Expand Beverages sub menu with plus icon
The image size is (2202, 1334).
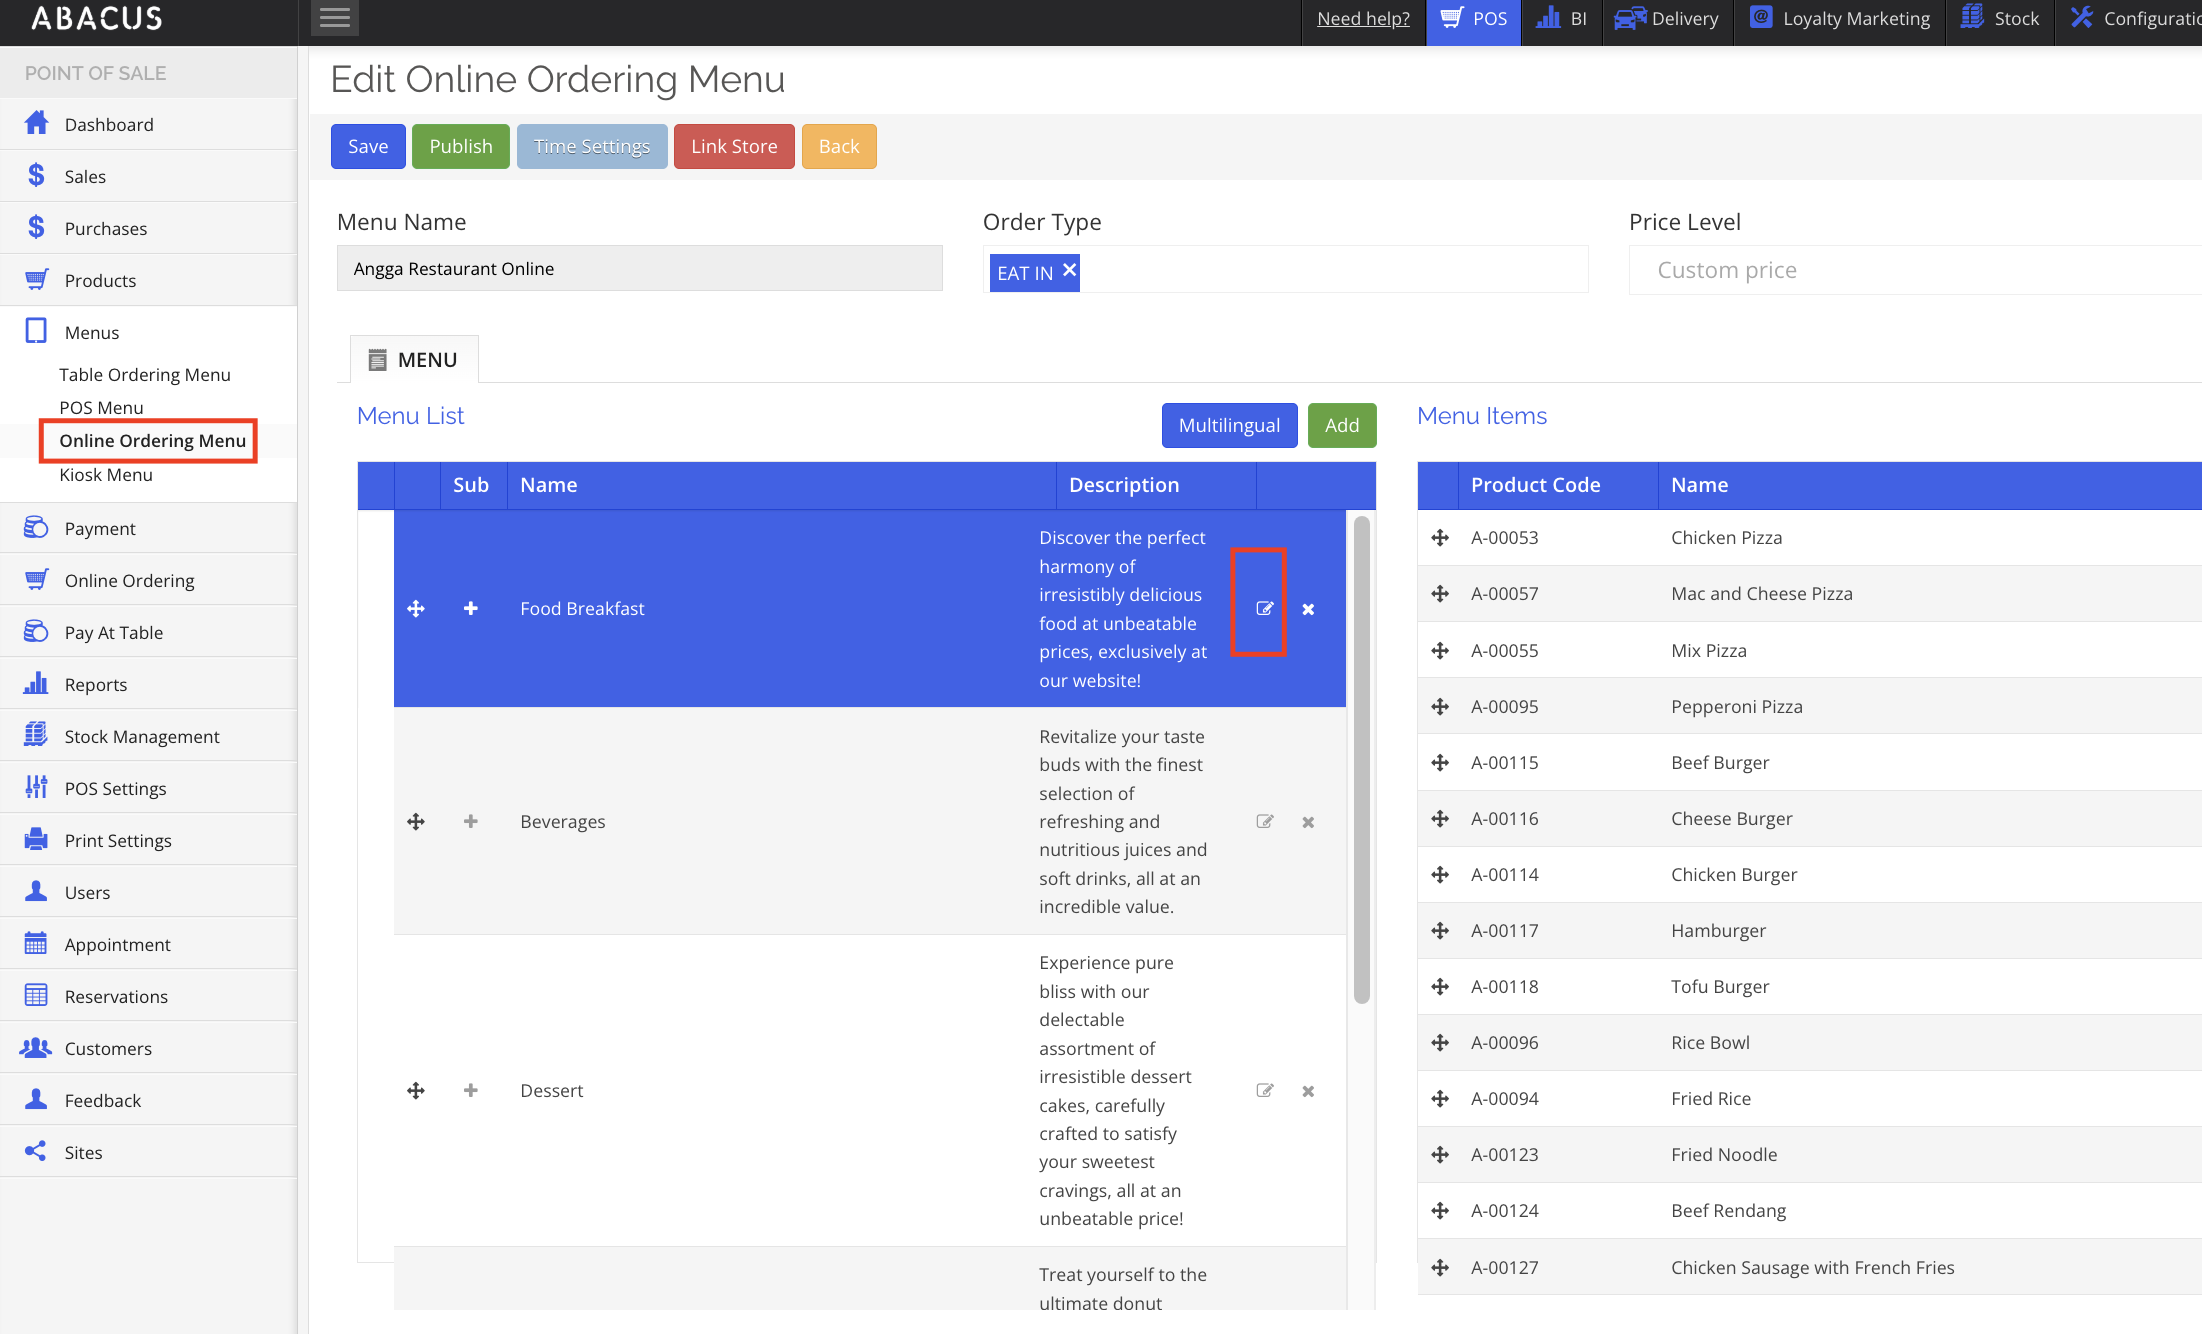470,822
